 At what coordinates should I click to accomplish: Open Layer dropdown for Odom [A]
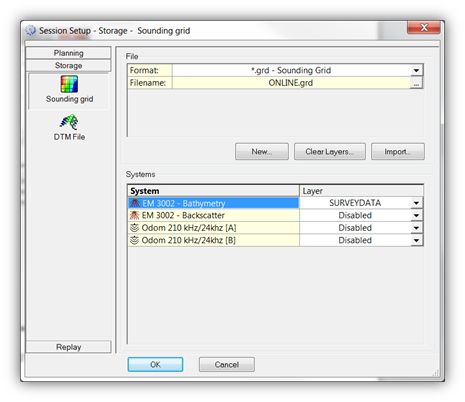[x=416, y=228]
